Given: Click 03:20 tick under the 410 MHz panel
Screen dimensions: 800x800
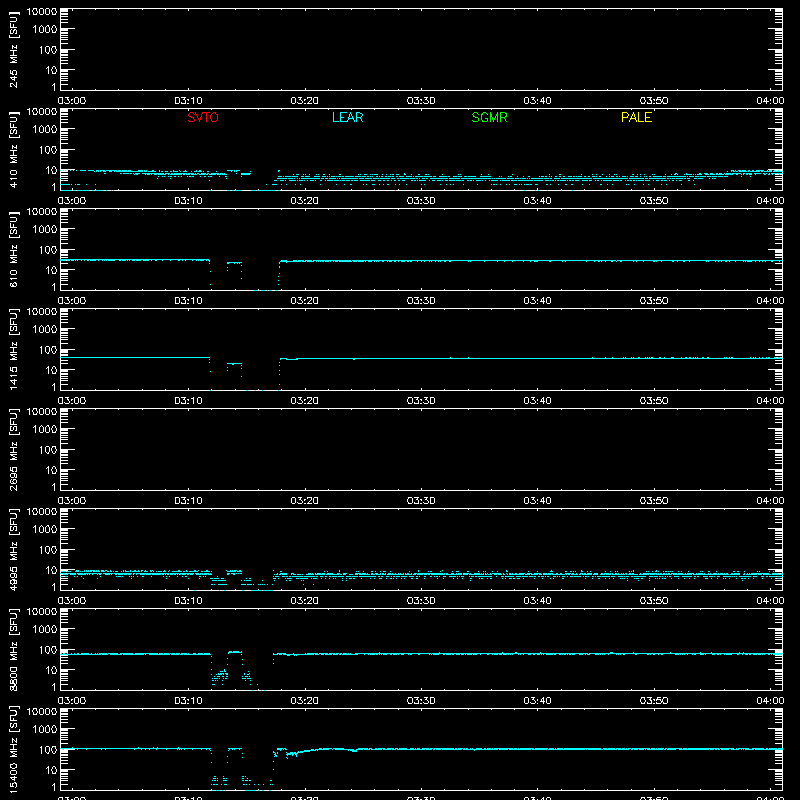Looking at the screenshot, I should 305,201.
